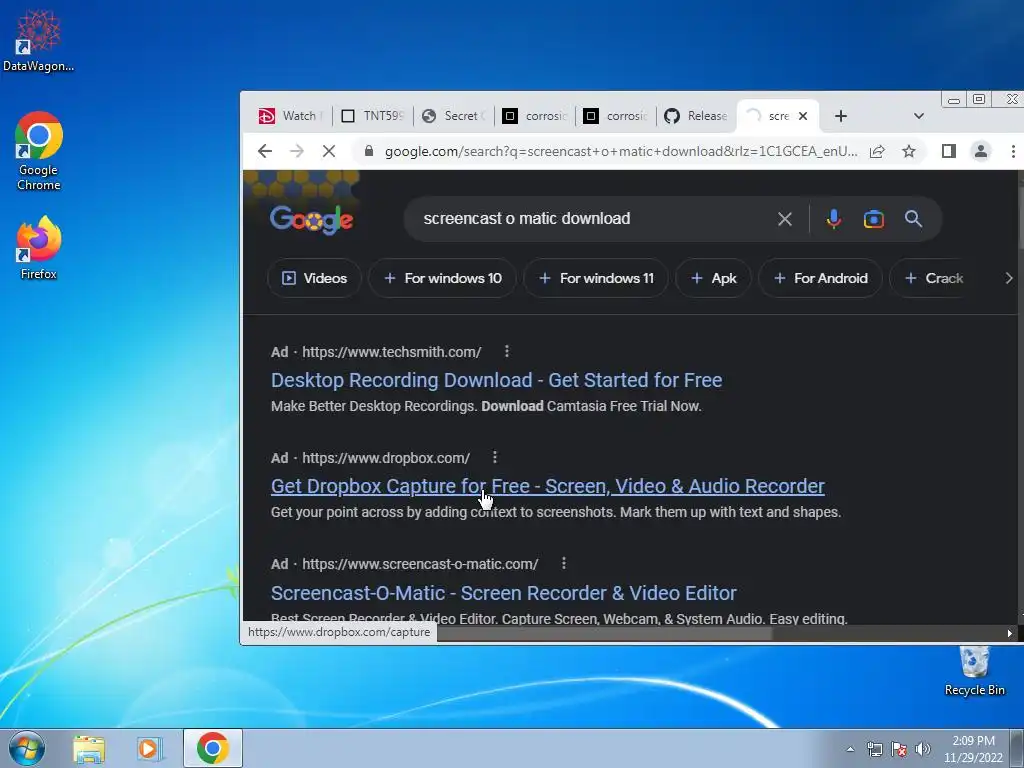The height and width of the screenshot is (768, 1024).
Task: Select DataWagon desktop shortcut
Action: click(x=39, y=40)
